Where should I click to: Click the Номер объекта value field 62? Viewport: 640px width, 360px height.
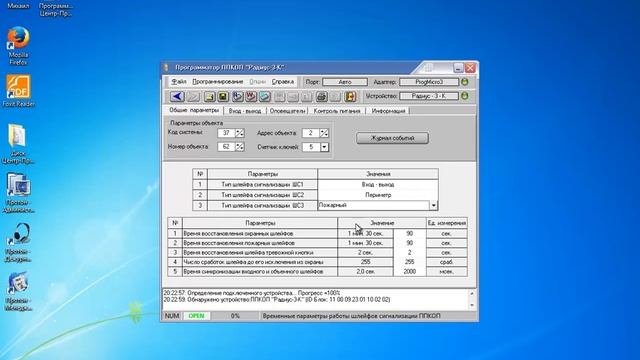coord(227,147)
